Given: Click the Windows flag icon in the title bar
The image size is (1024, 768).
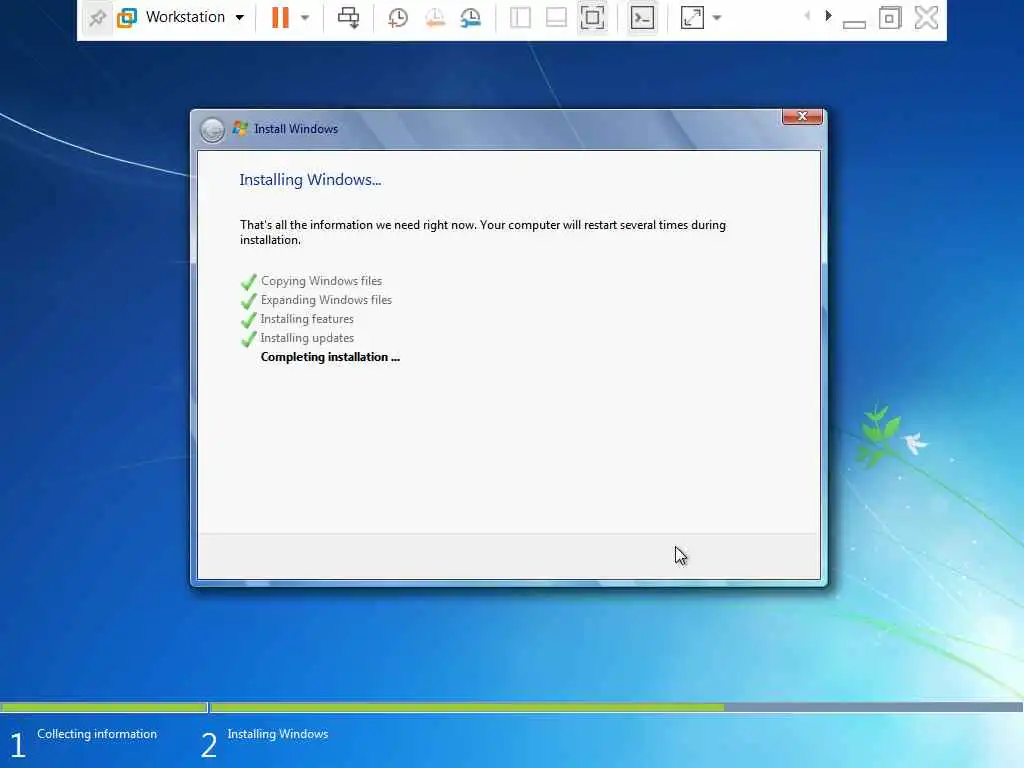Looking at the screenshot, I should point(240,129).
